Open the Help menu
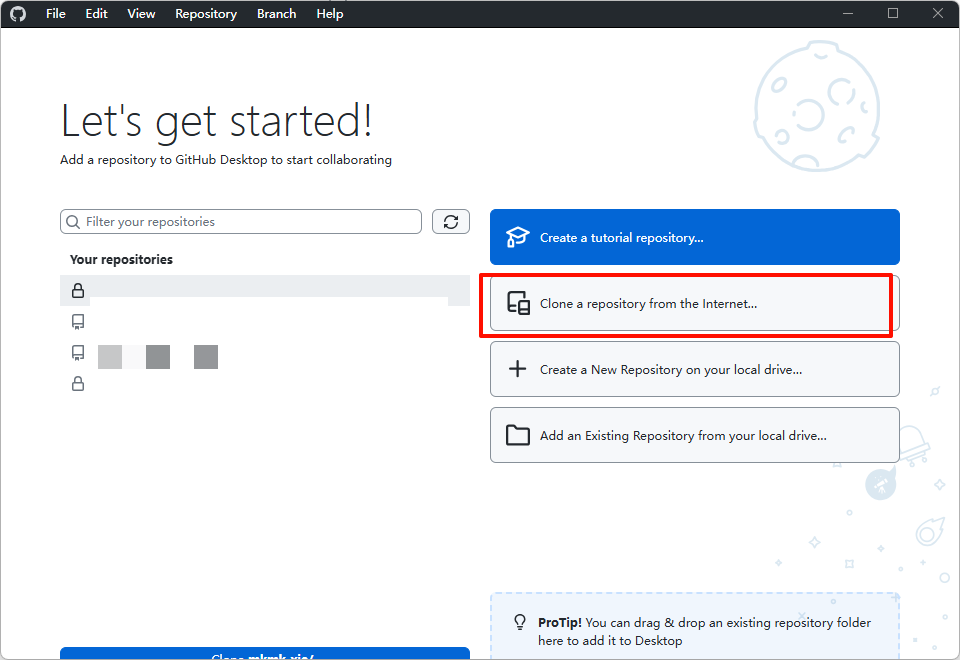Viewport: 960px width, 660px height. coord(329,13)
